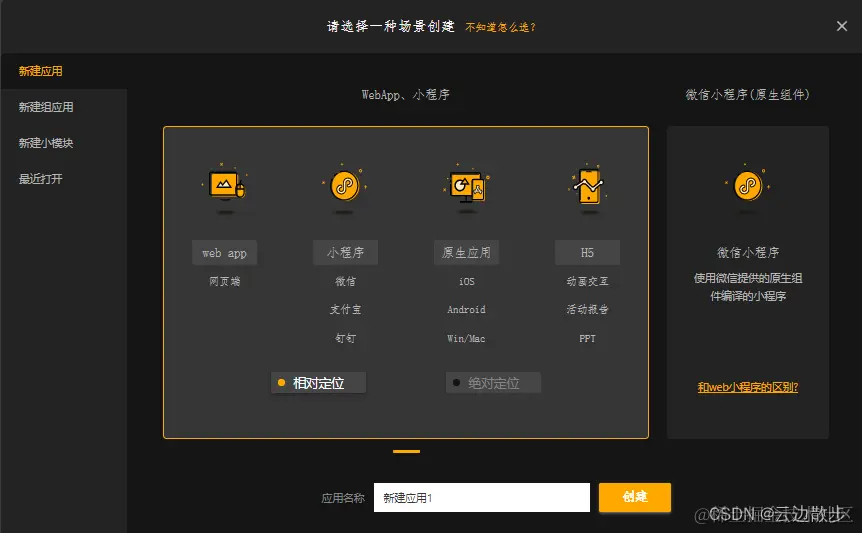
Task: Open the 不知道怎么选? help link
Action: tap(500, 27)
